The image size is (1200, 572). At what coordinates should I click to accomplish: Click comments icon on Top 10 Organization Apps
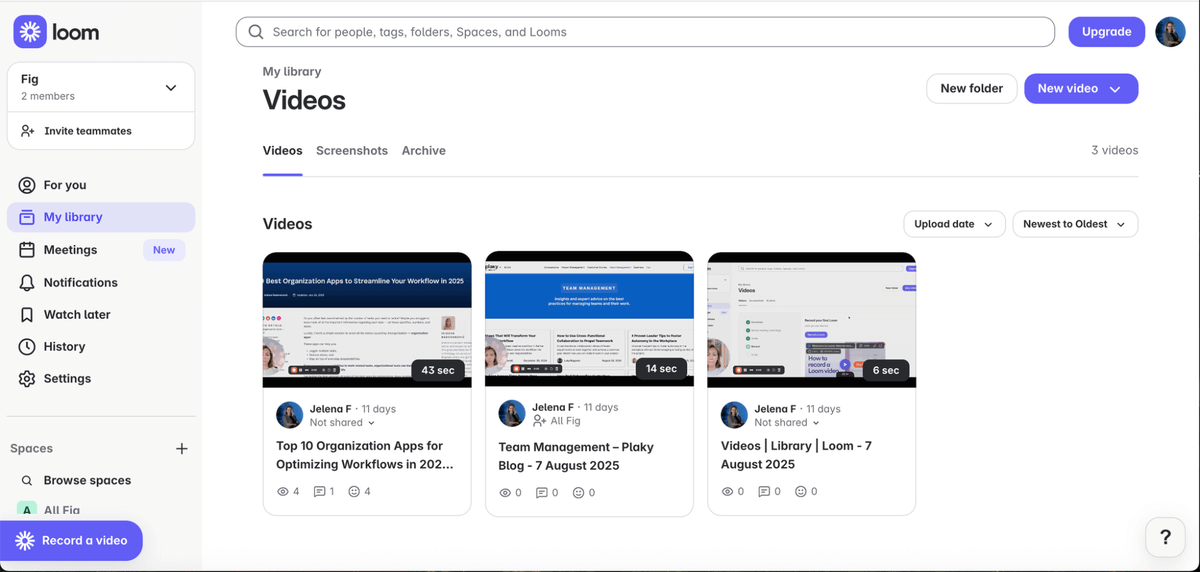[320, 492]
